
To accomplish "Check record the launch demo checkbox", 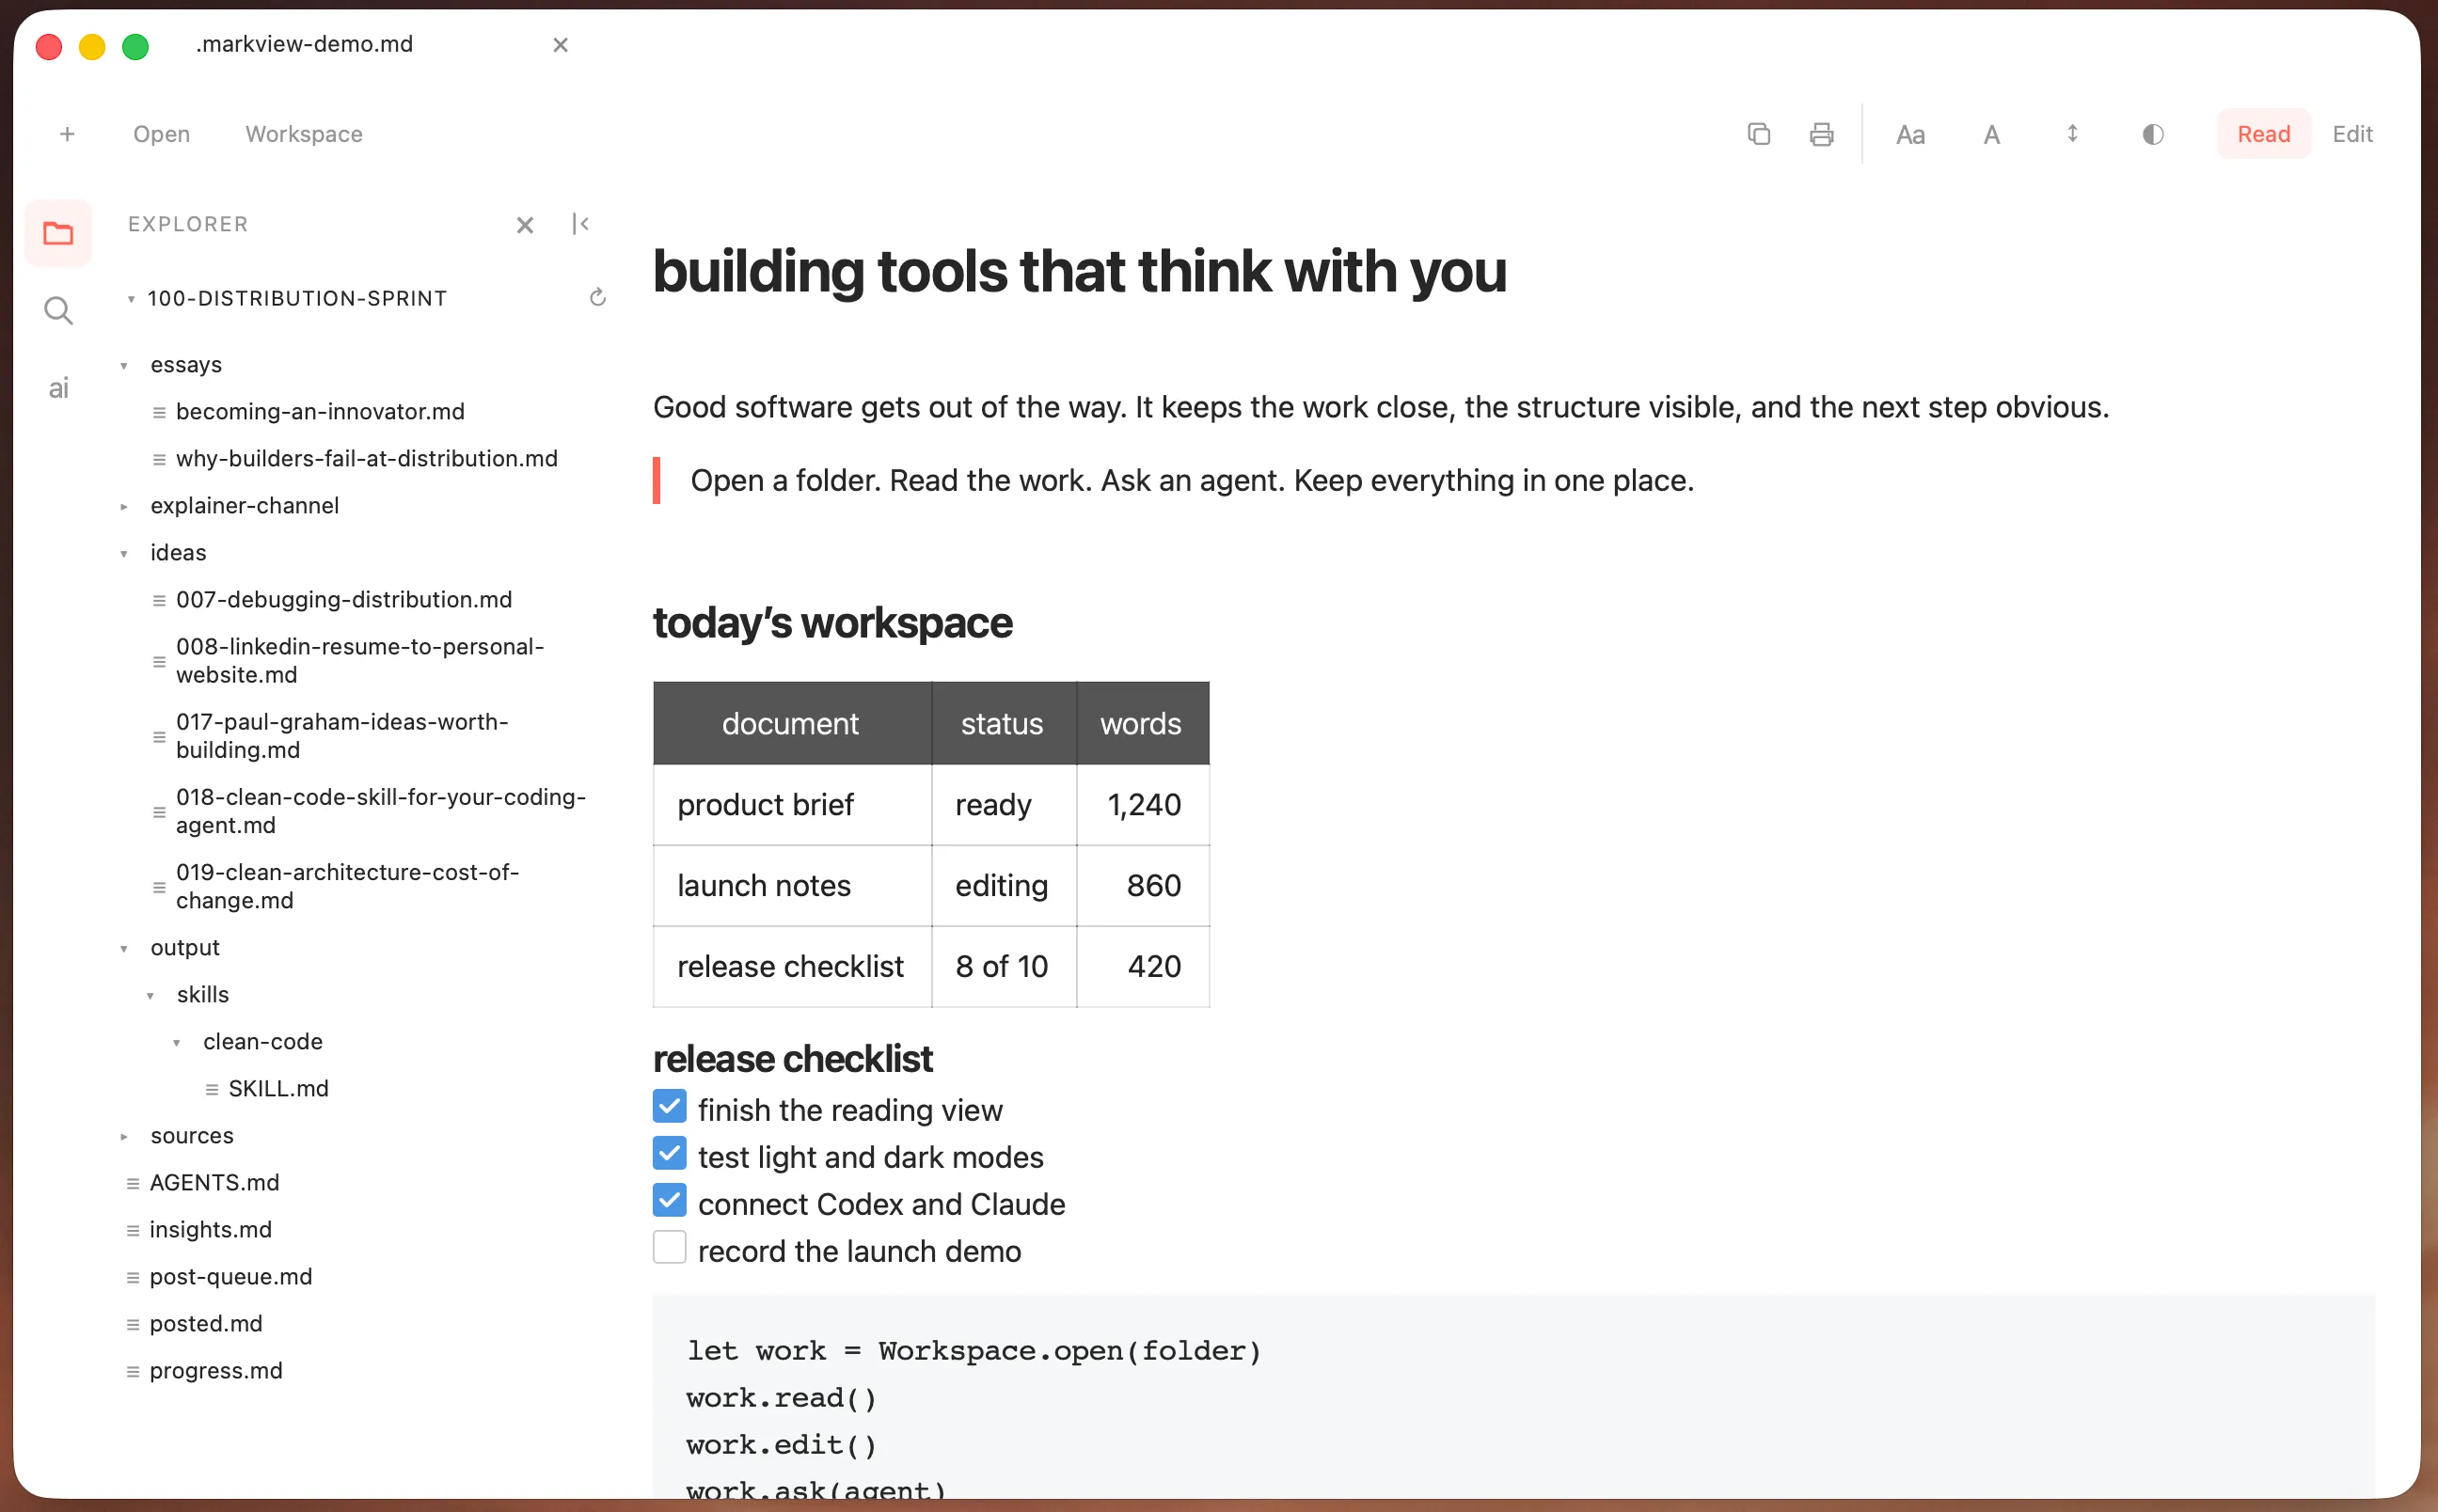I will pos(669,1248).
